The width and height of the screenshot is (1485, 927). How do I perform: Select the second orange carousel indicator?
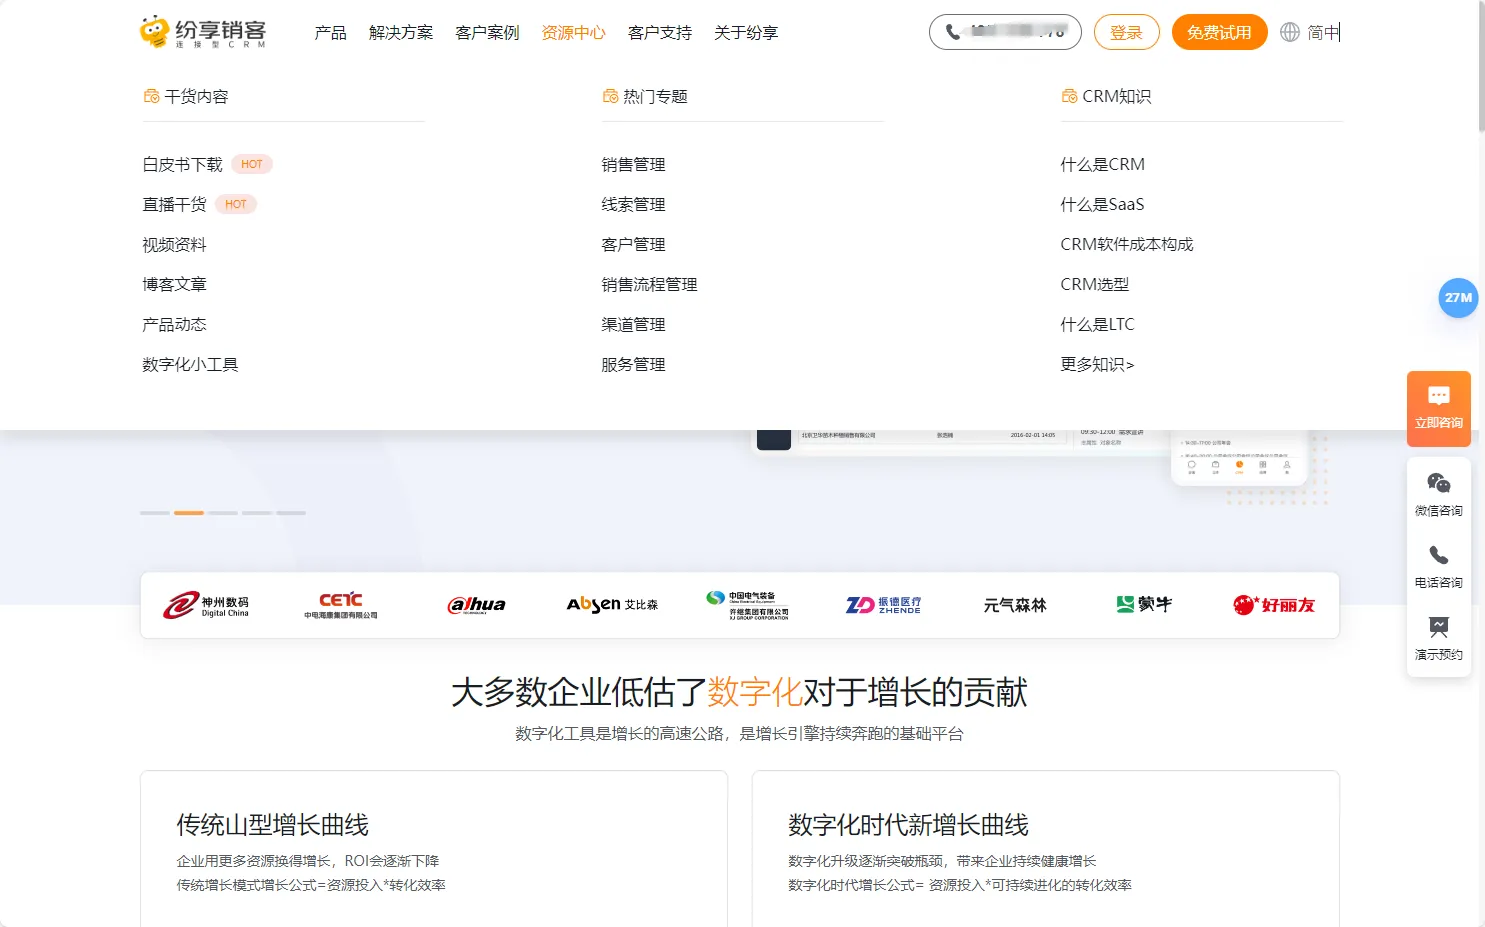pos(189,513)
